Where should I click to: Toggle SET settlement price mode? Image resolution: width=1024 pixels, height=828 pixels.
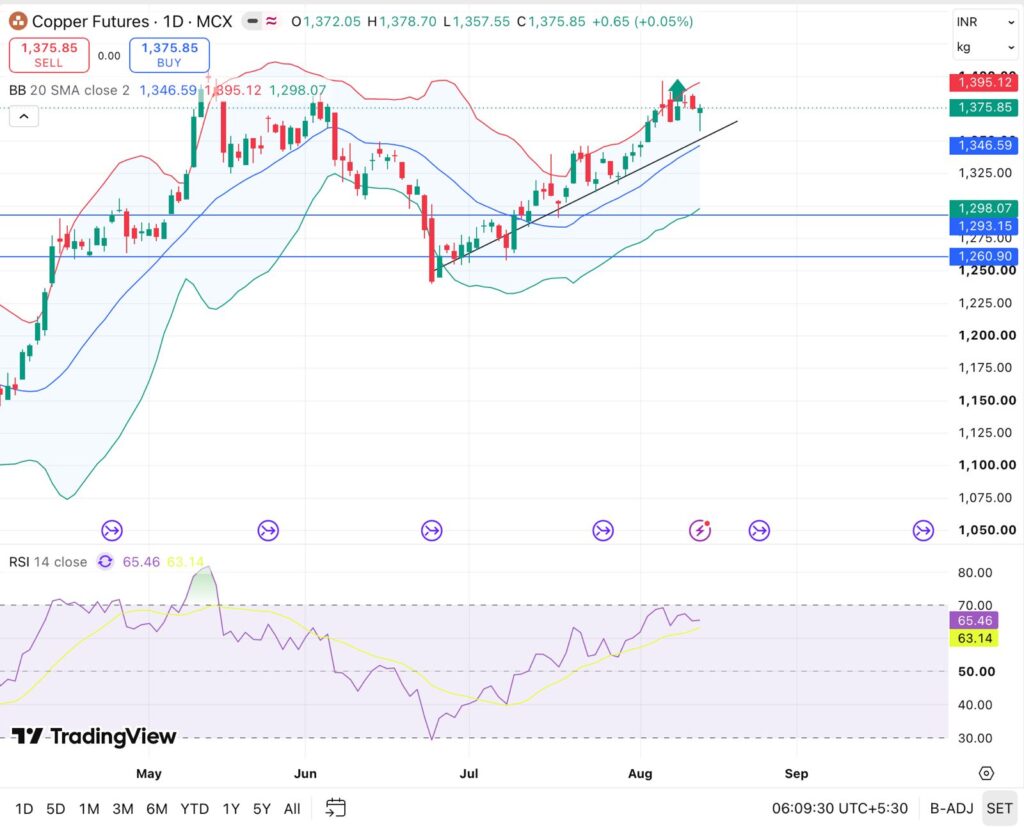pos(999,808)
